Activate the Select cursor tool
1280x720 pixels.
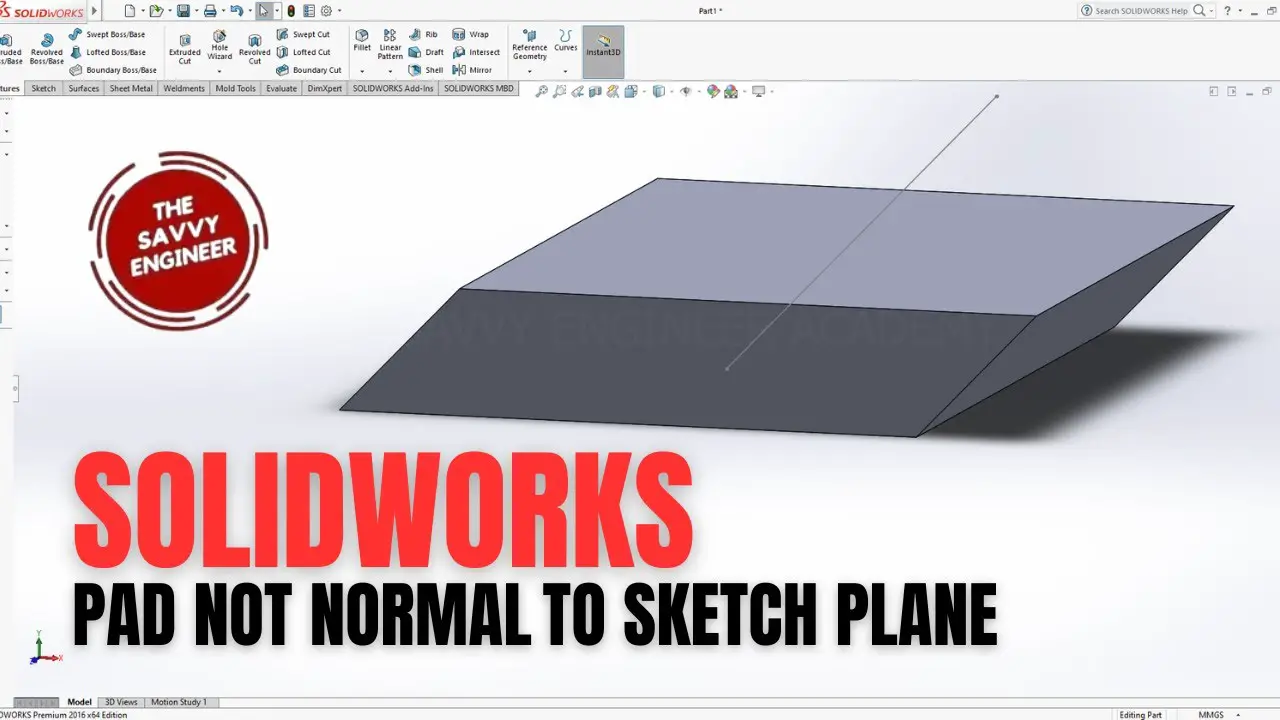click(264, 11)
